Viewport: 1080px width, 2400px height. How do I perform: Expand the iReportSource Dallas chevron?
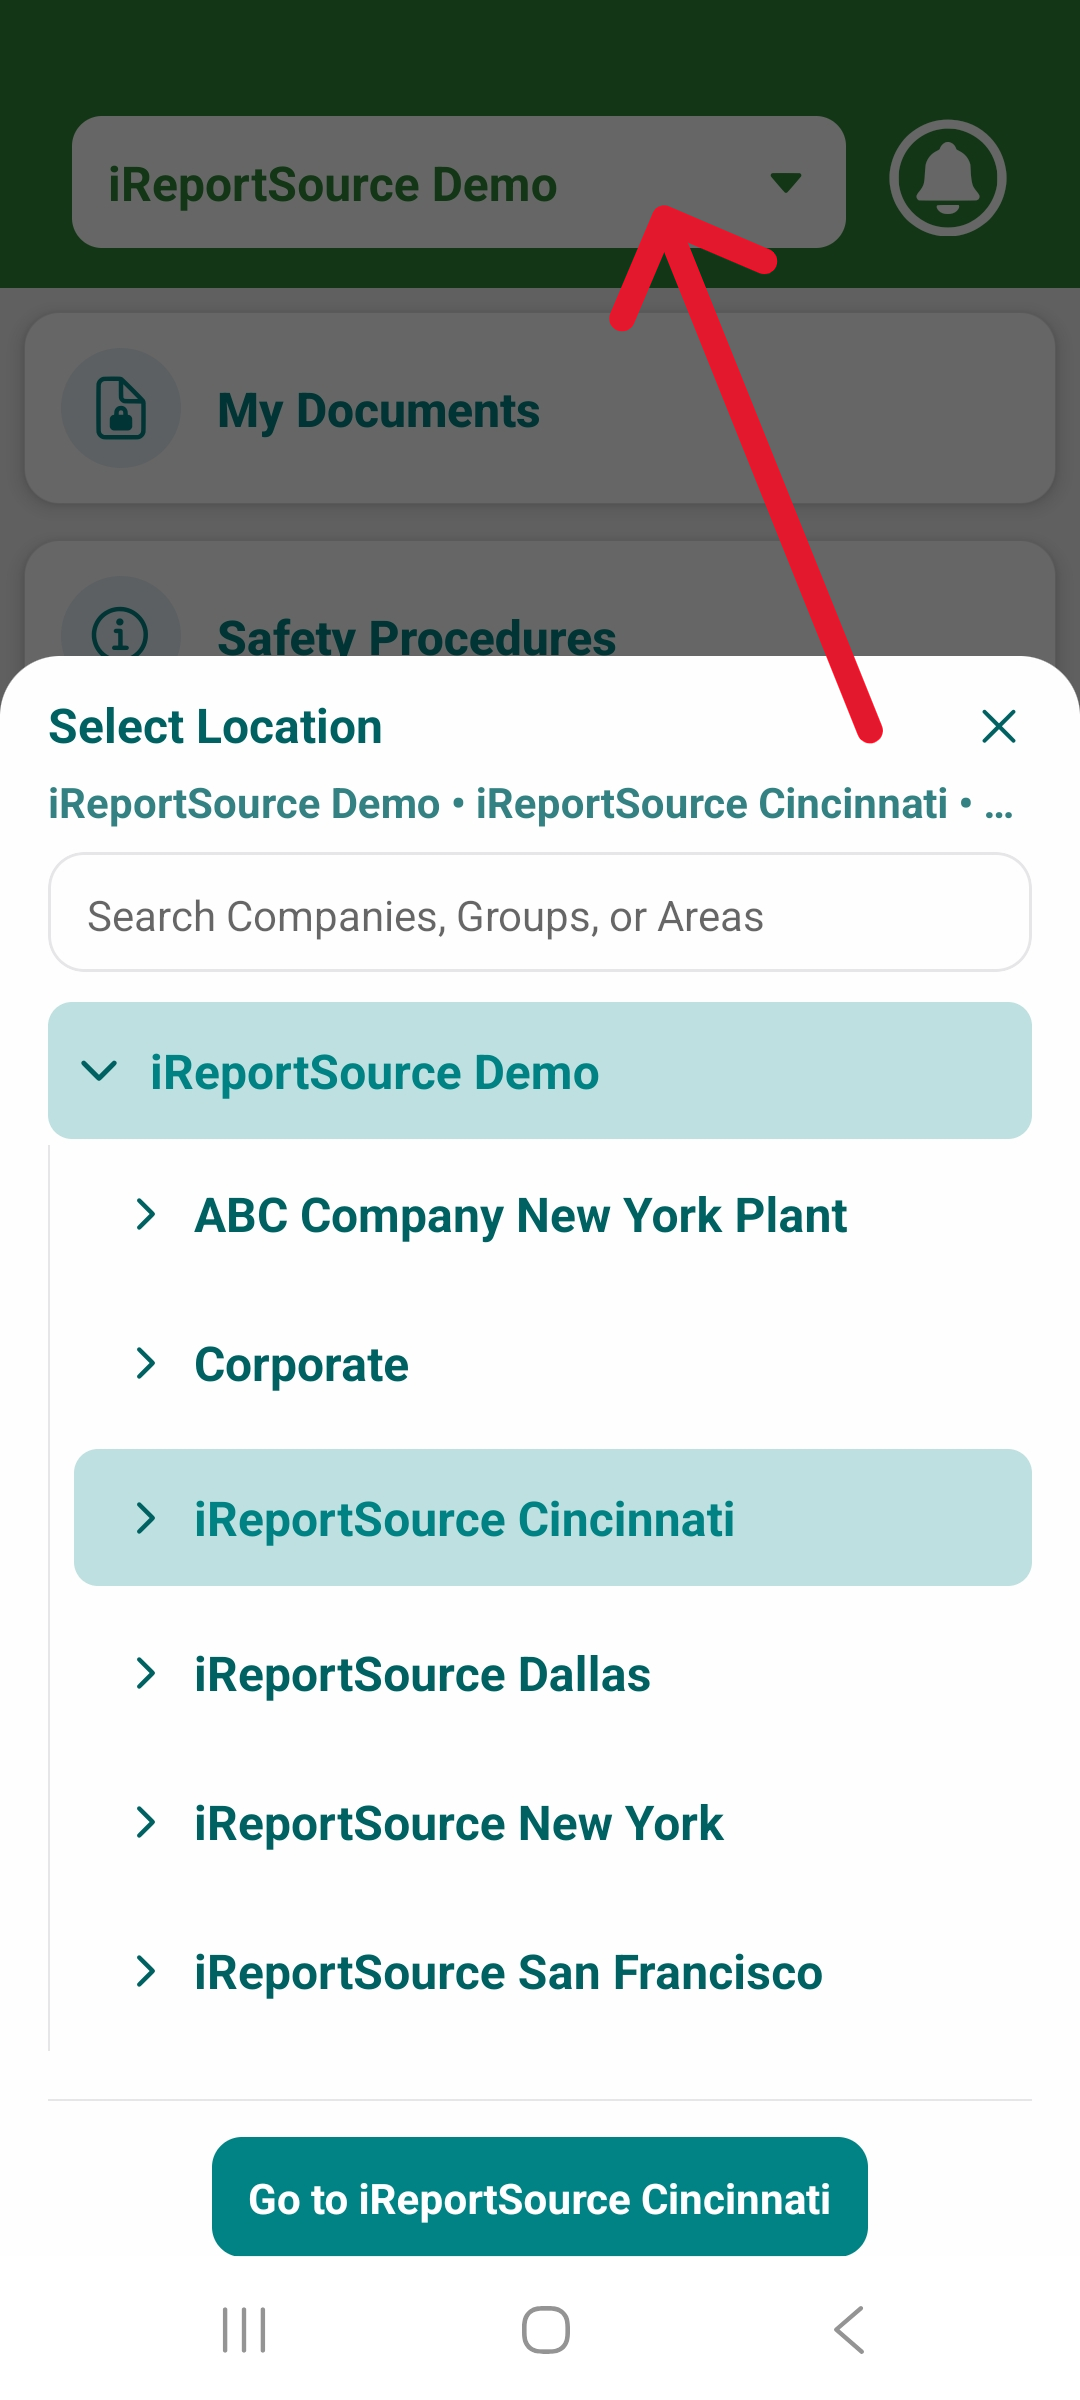click(x=146, y=1674)
